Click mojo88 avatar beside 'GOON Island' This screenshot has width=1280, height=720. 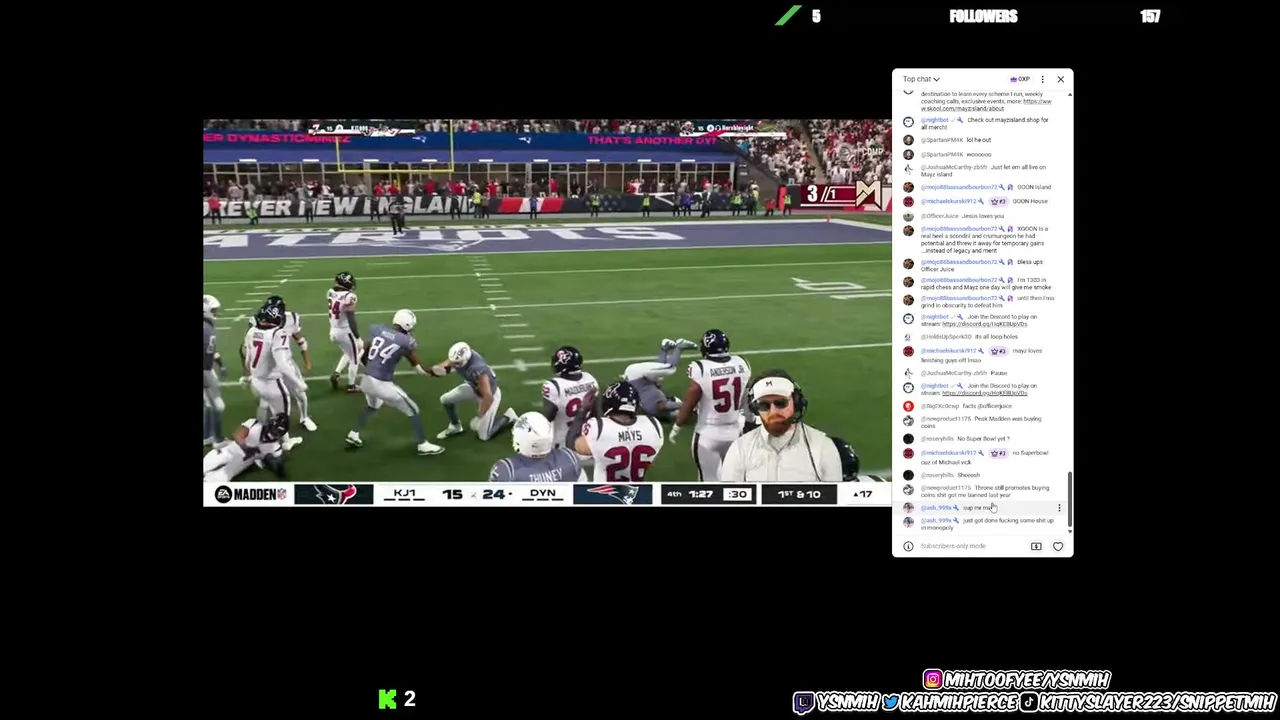pyautogui.click(x=908, y=187)
